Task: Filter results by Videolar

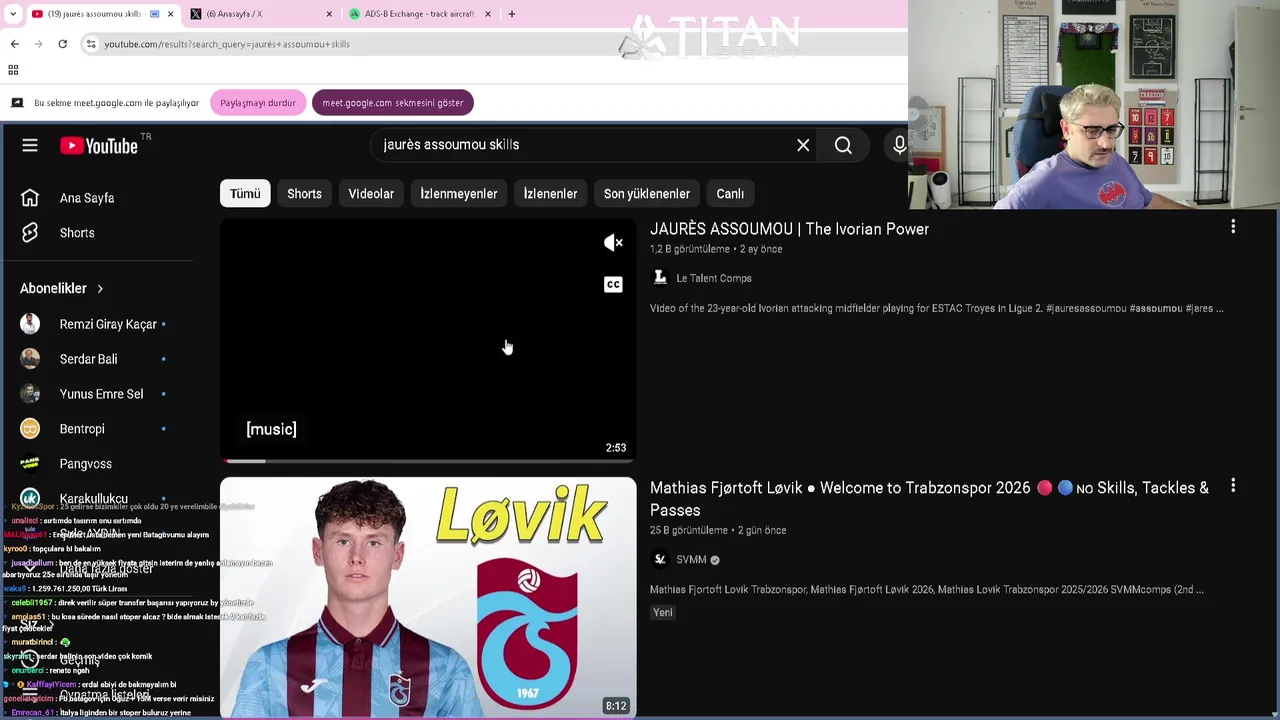Action: click(371, 194)
